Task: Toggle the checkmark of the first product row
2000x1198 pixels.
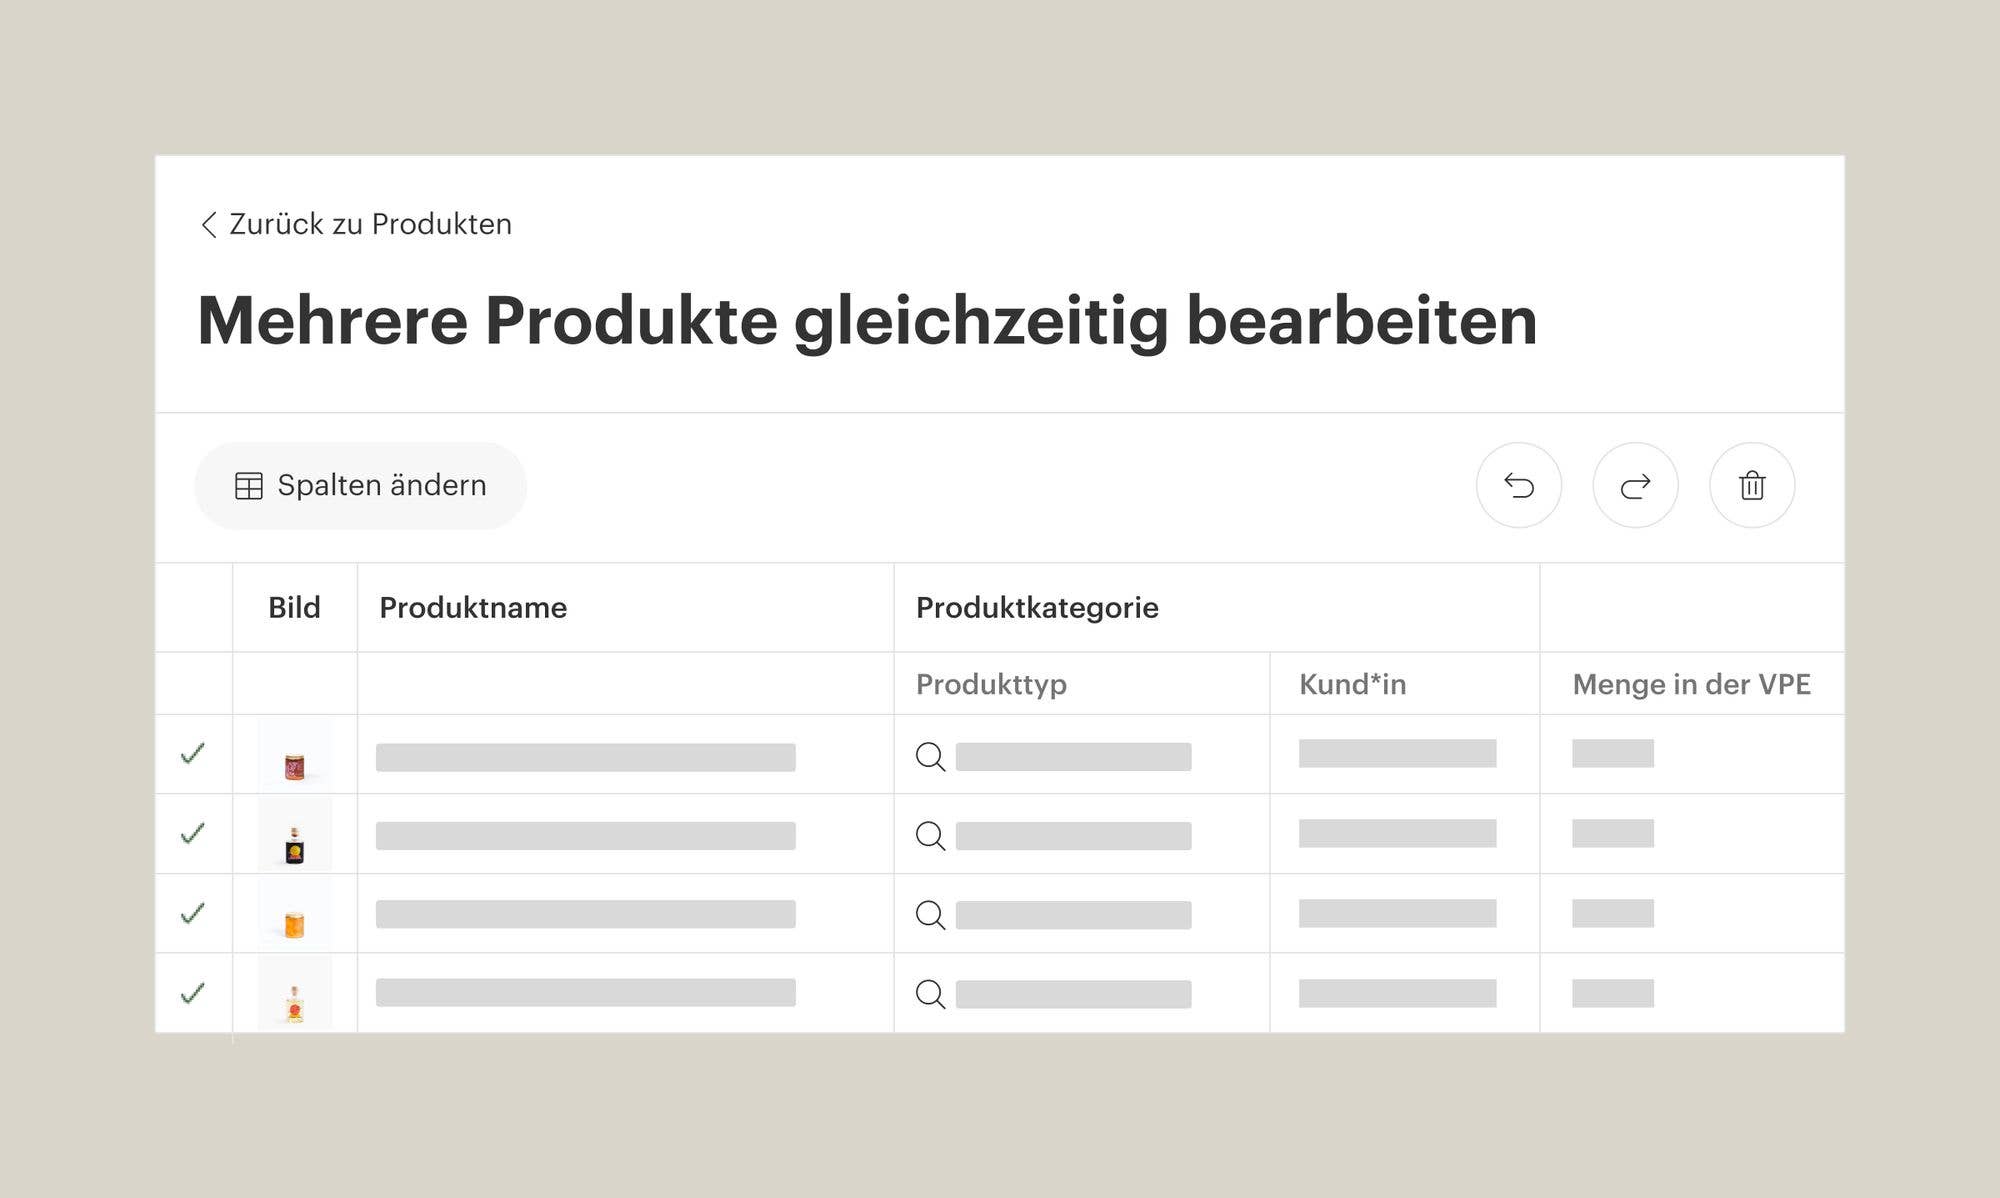Action: [x=193, y=753]
